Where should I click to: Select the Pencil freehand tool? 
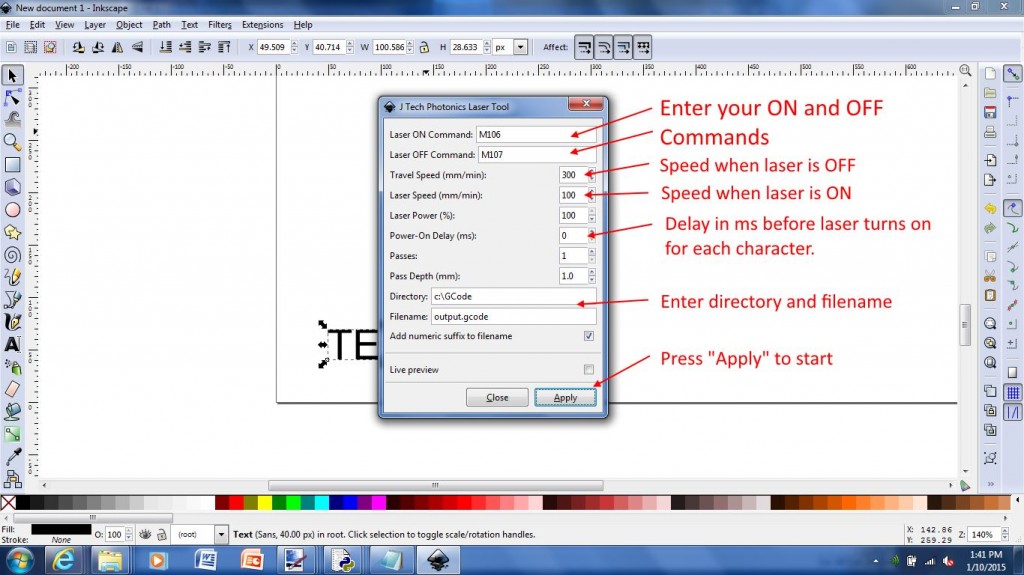pos(12,277)
